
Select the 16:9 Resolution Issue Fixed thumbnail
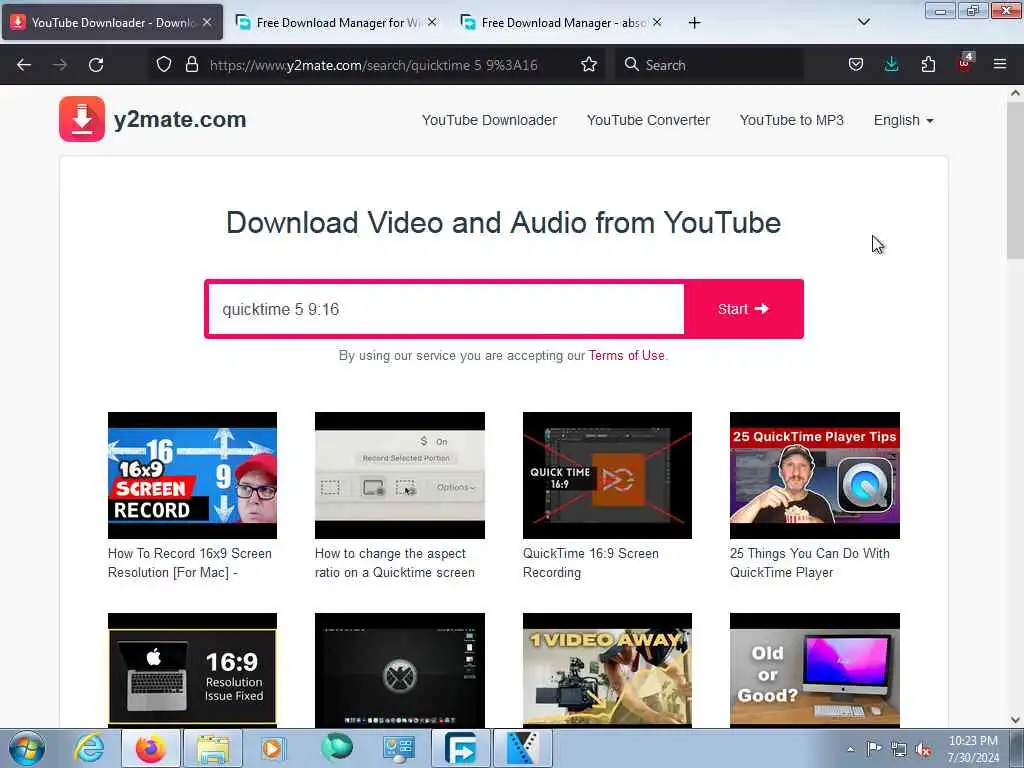(x=192, y=671)
